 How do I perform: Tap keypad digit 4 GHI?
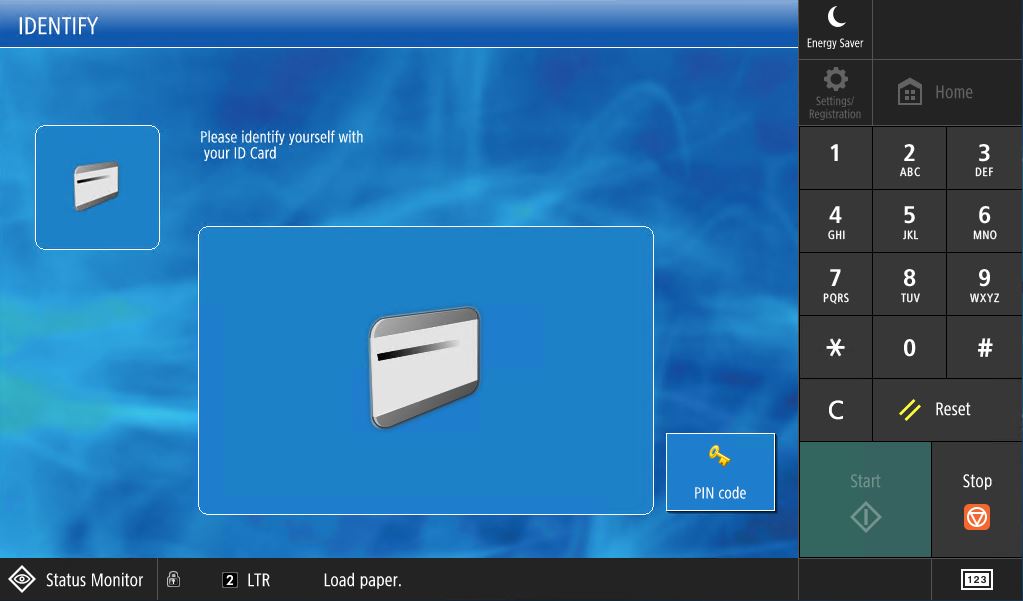point(835,222)
